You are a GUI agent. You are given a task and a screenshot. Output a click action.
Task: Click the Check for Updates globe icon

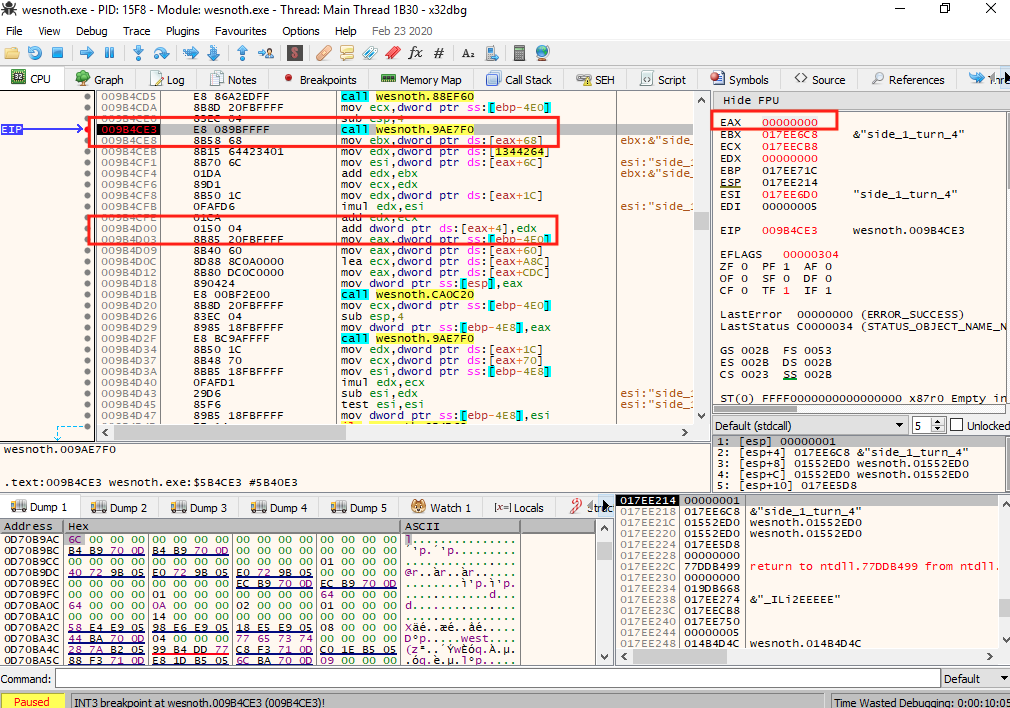pos(542,53)
